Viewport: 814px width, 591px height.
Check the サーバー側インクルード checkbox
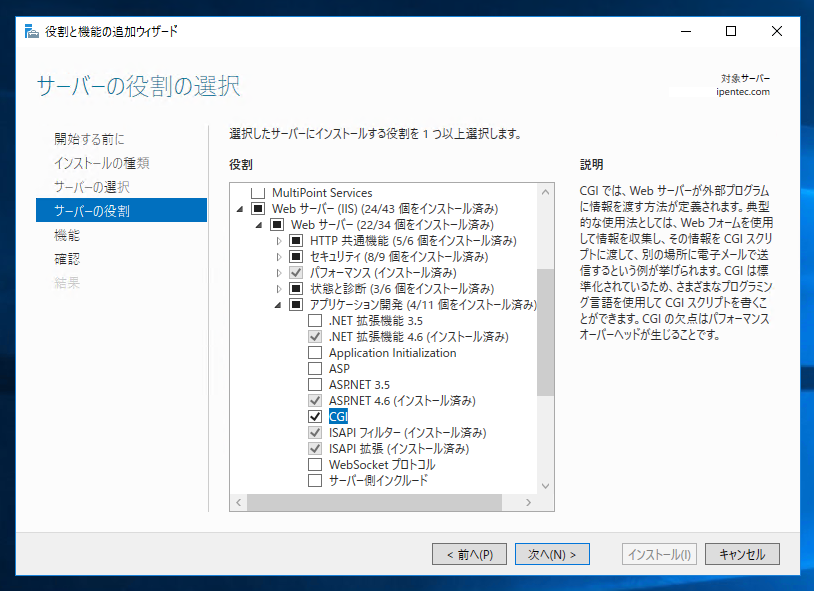315,480
